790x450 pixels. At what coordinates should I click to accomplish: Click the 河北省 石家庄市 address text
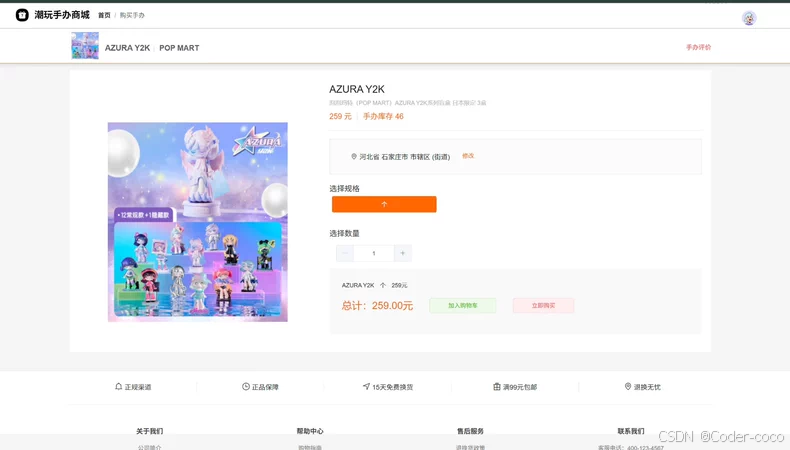[405, 157]
